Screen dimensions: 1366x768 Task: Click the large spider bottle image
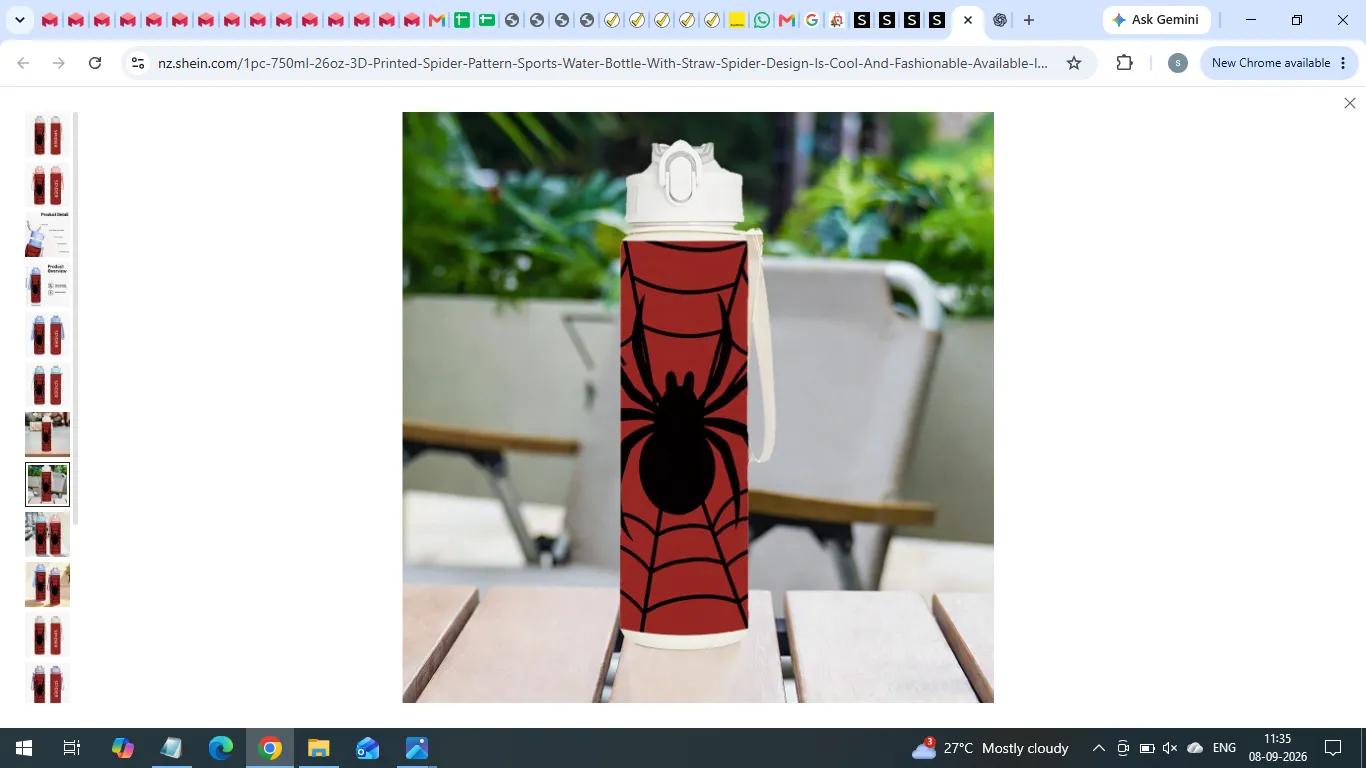(x=698, y=407)
